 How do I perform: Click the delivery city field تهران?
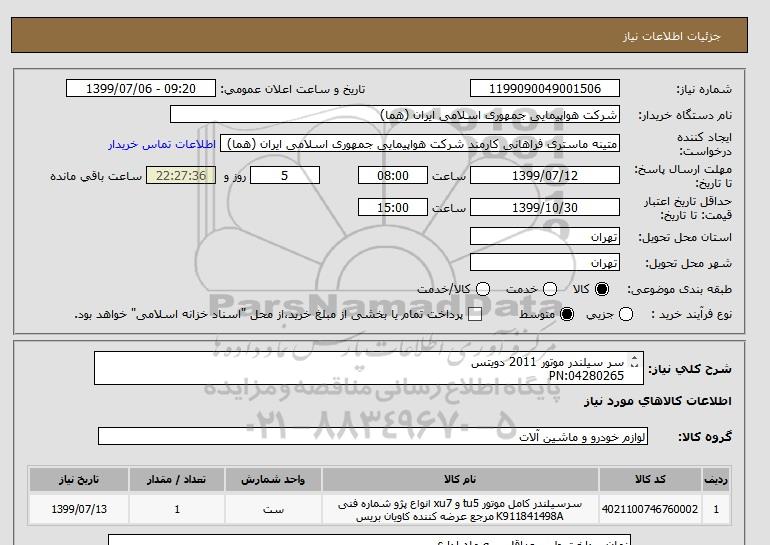545,263
